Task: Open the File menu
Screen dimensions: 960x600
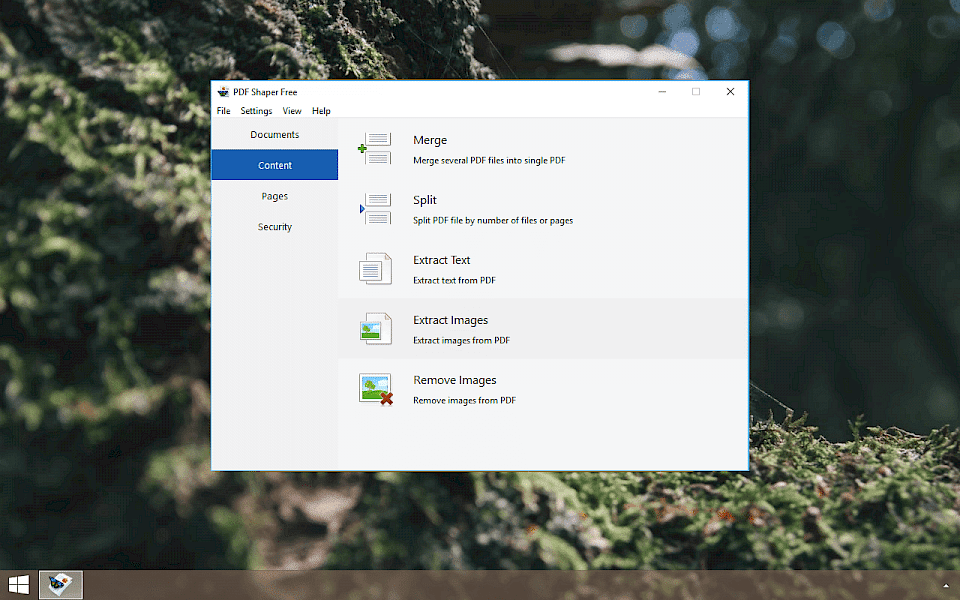Action: coord(223,111)
